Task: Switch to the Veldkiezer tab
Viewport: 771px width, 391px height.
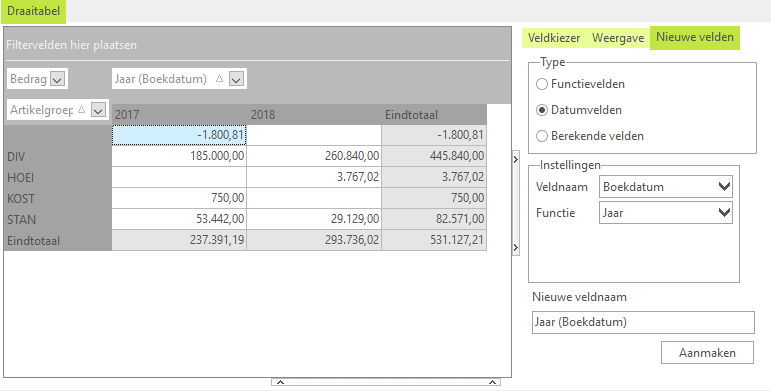Action: coord(554,38)
